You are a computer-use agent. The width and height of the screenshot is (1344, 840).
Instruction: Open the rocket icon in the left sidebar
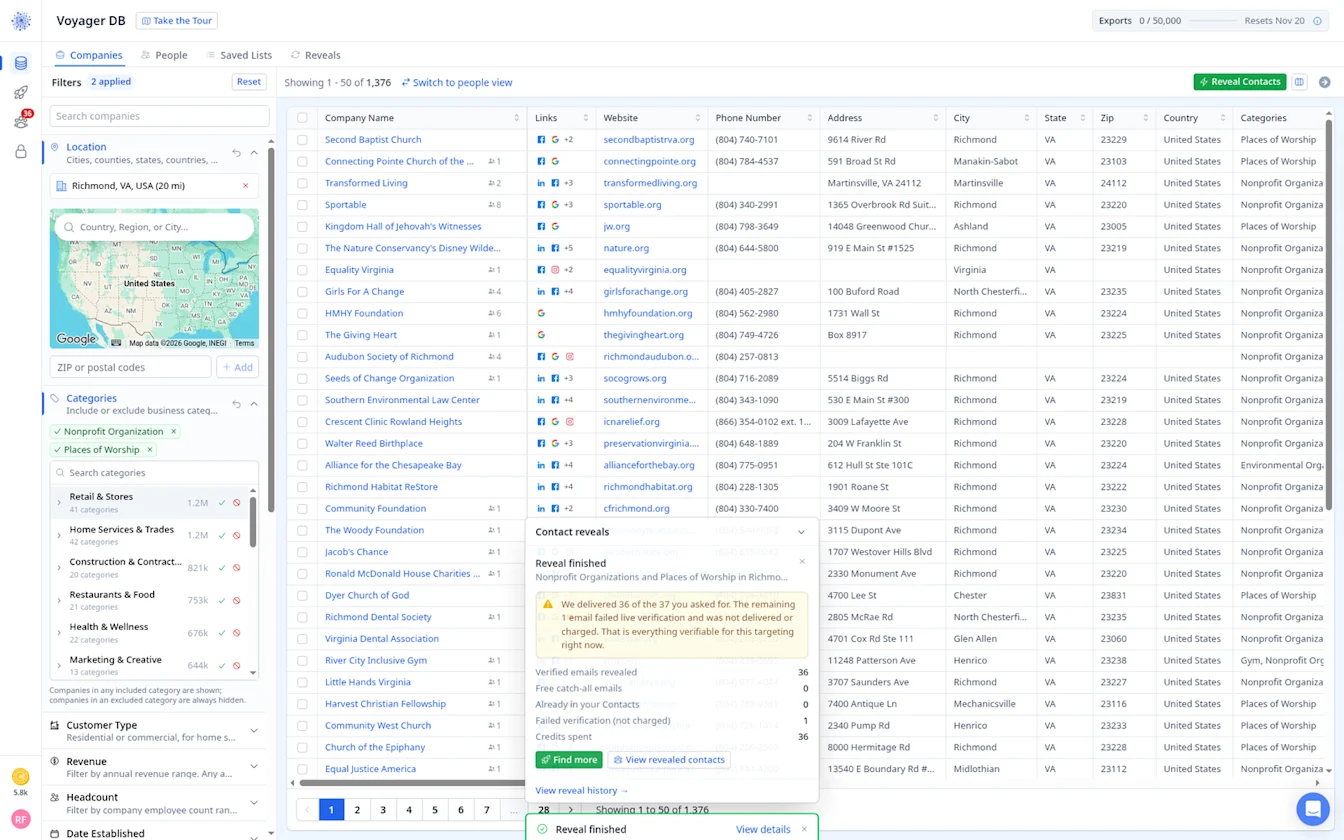pyautogui.click(x=21, y=92)
